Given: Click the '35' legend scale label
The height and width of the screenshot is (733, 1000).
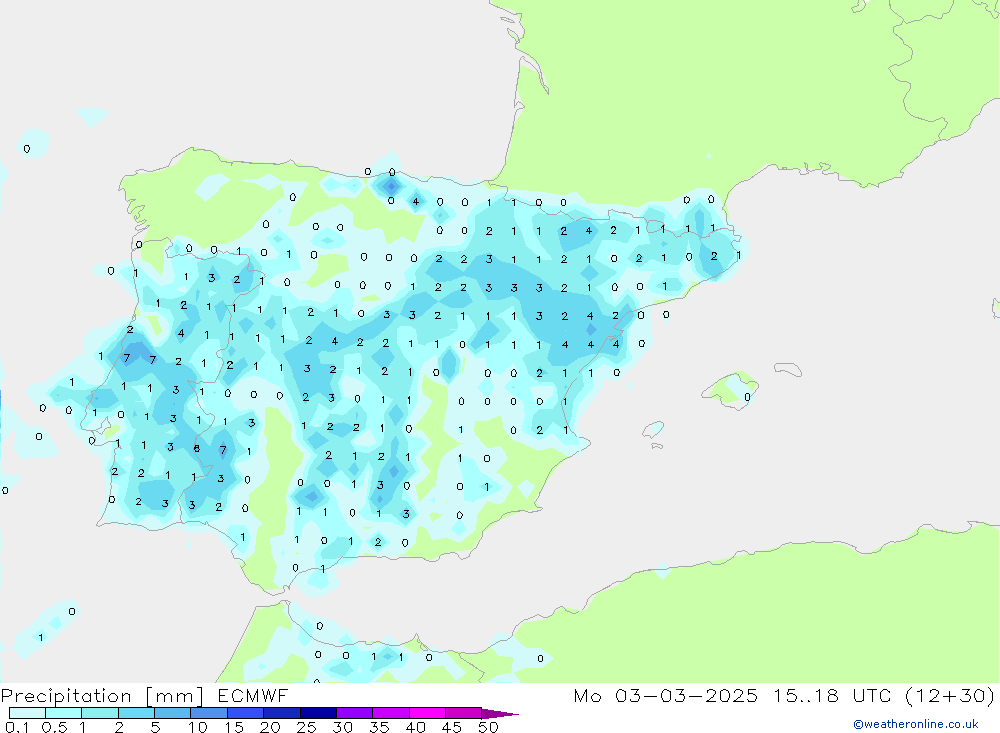Looking at the screenshot, I should 379,727.
